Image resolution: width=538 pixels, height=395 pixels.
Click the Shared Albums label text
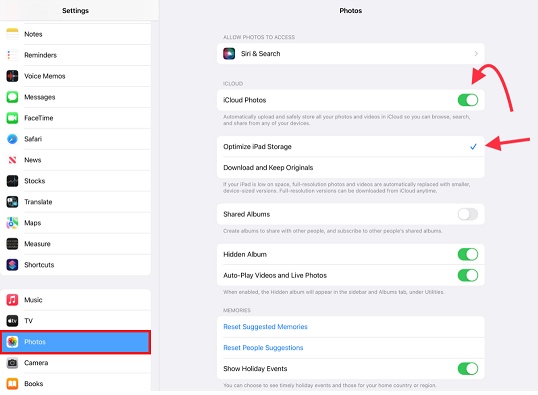click(x=246, y=214)
